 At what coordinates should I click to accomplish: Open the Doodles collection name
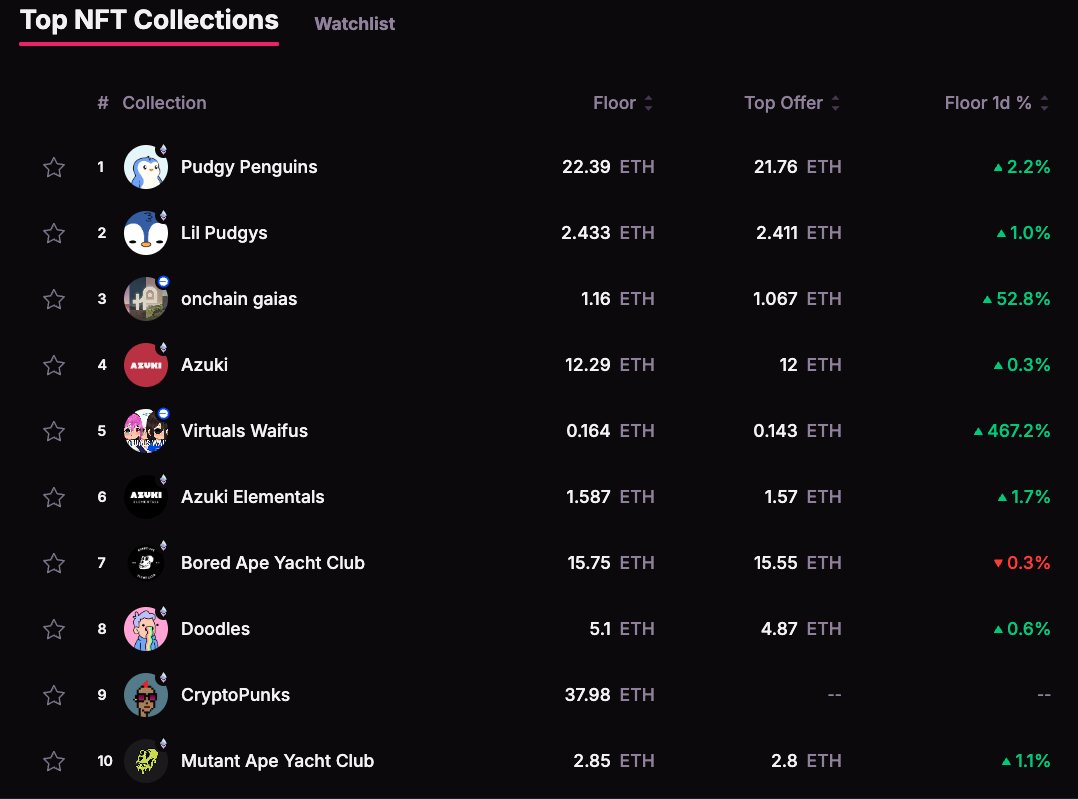point(215,629)
